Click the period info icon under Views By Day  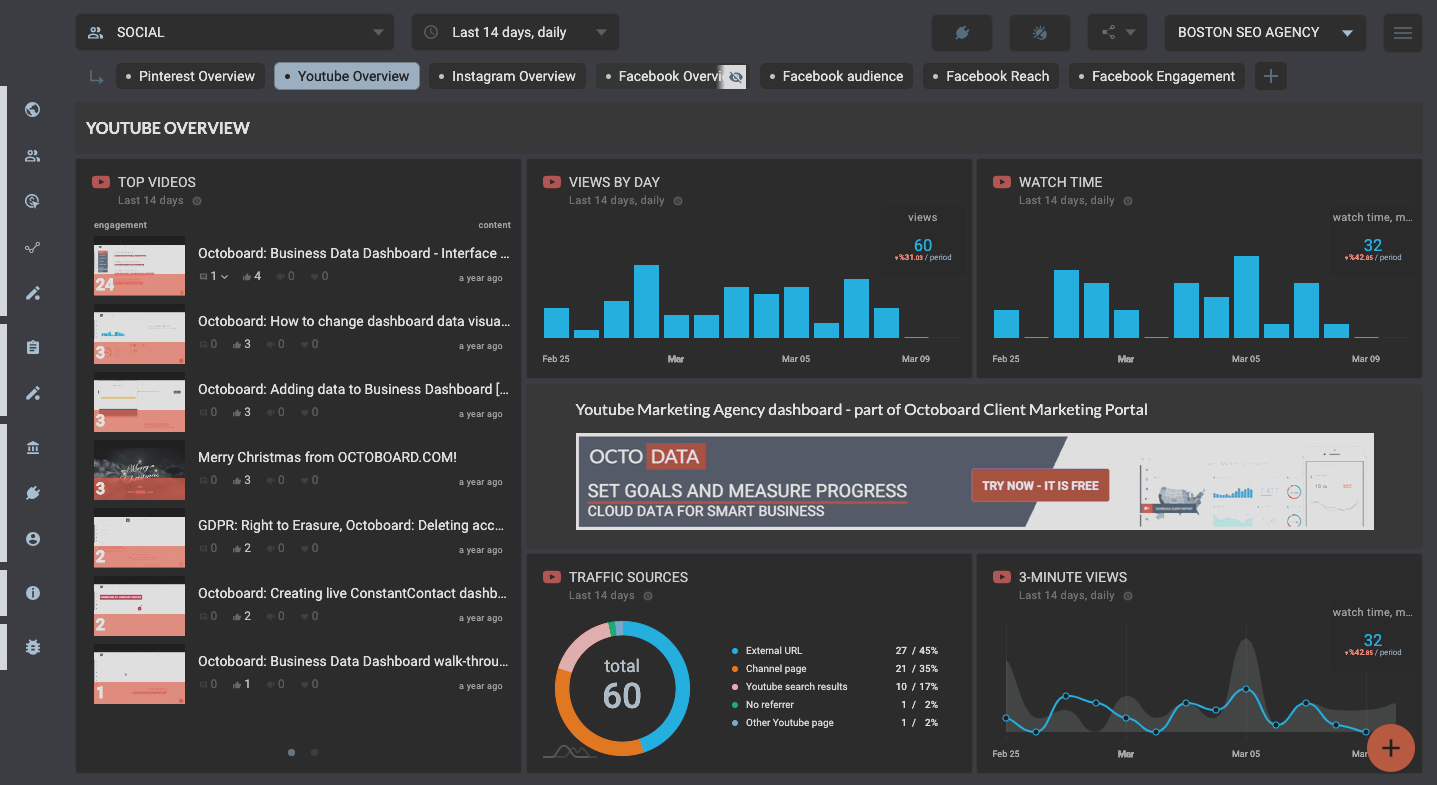pos(678,201)
